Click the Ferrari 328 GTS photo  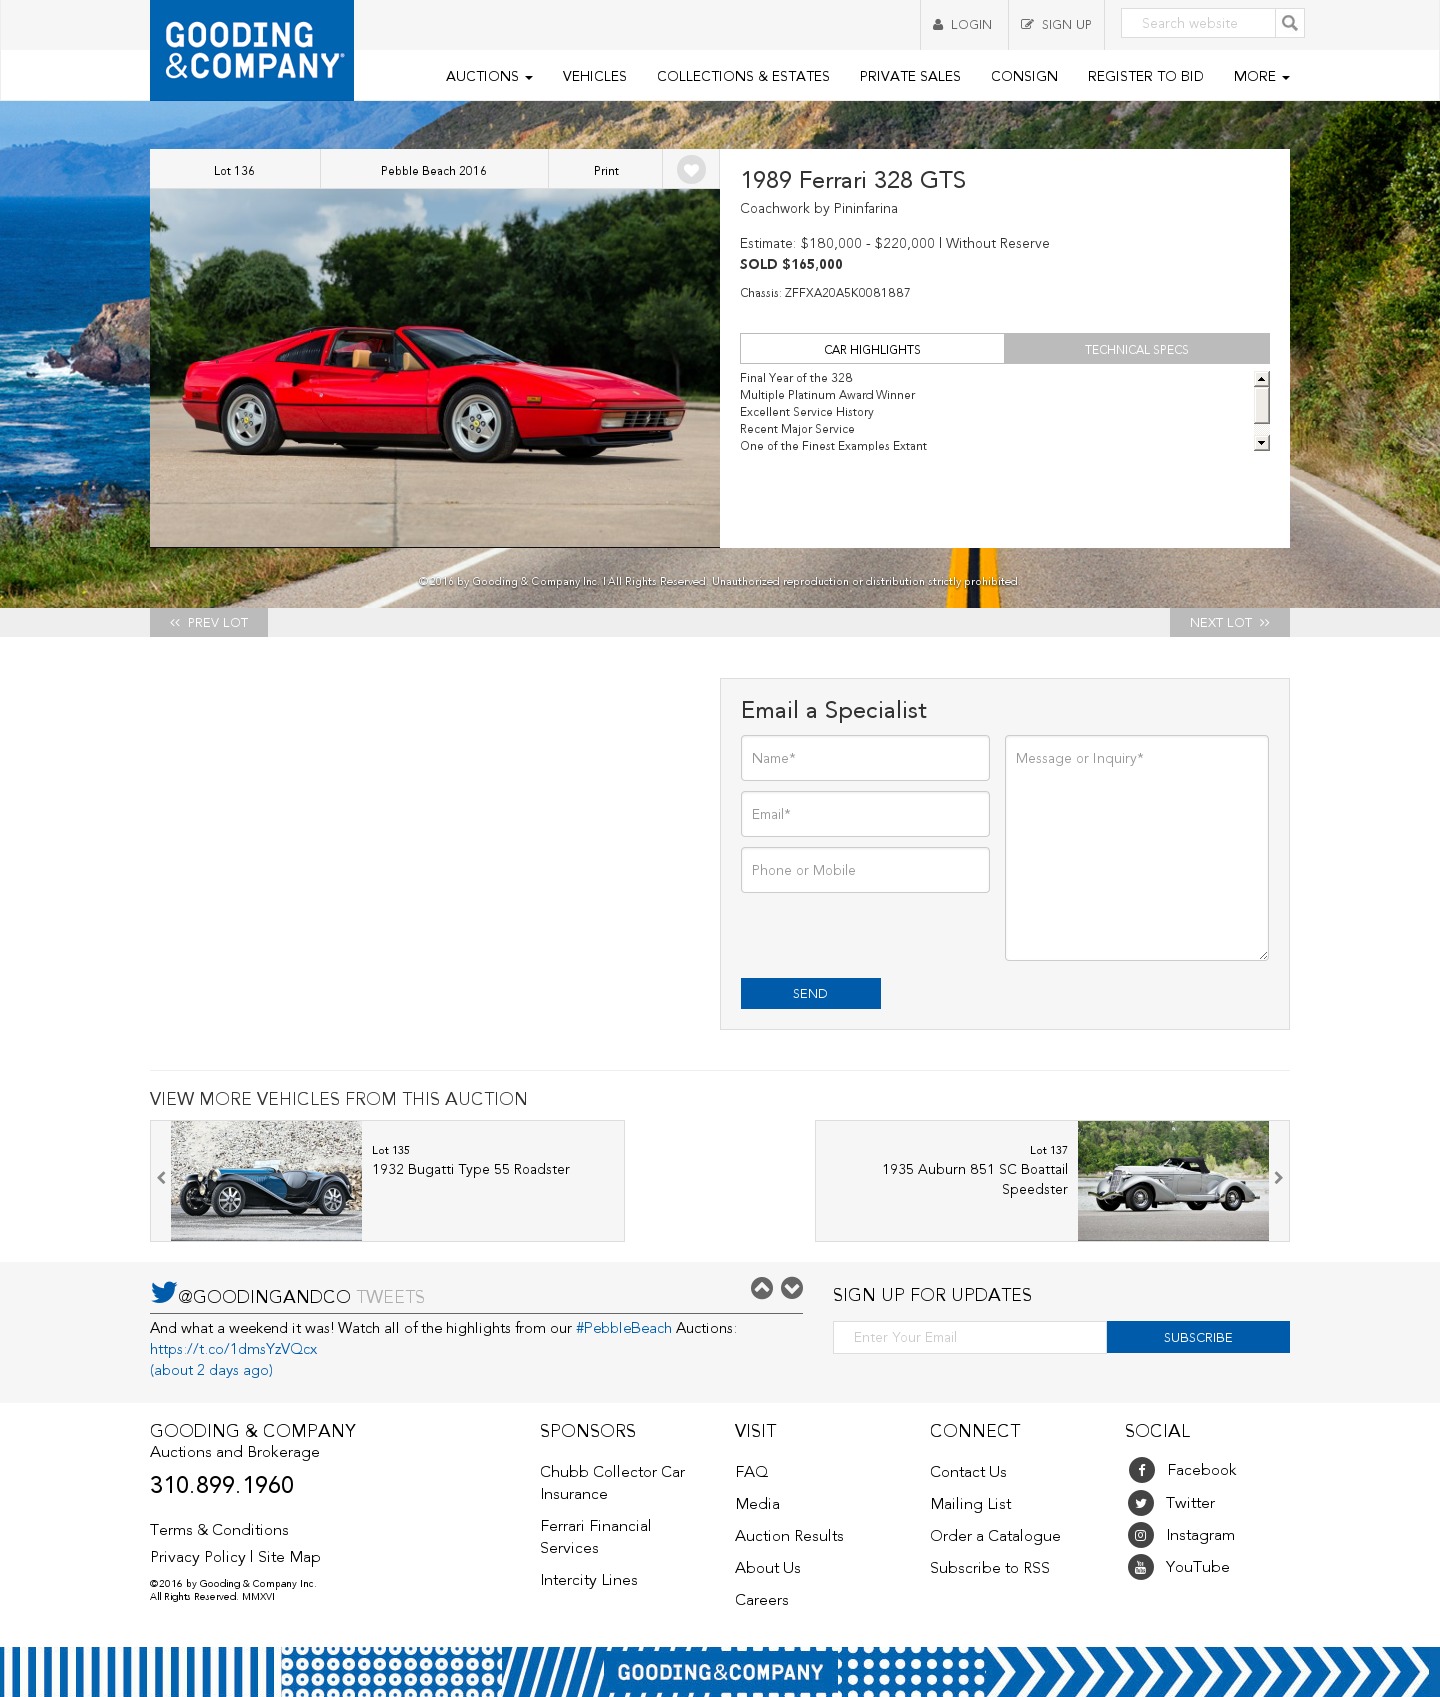click(x=435, y=368)
